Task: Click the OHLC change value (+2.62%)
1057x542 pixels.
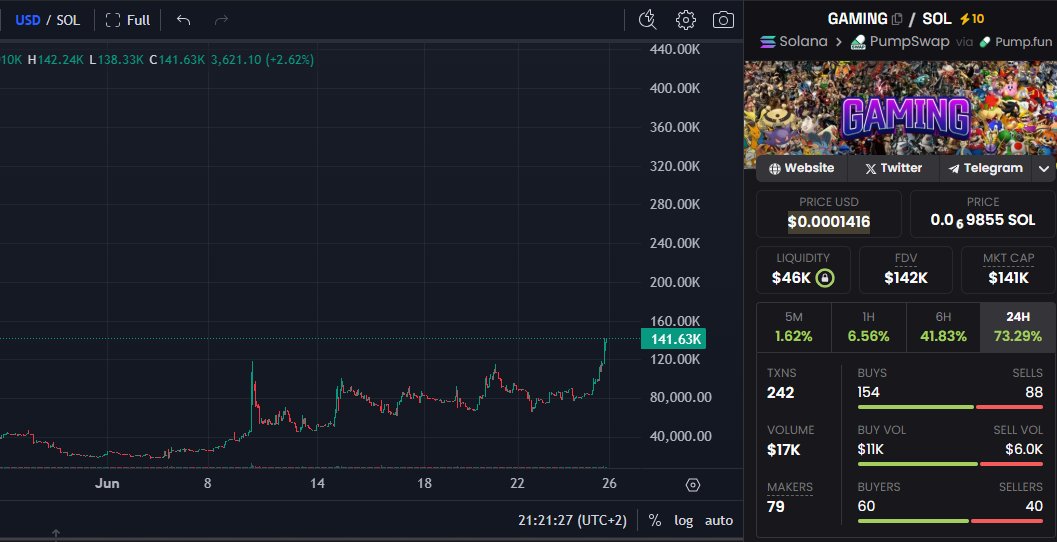Action: [x=290, y=59]
